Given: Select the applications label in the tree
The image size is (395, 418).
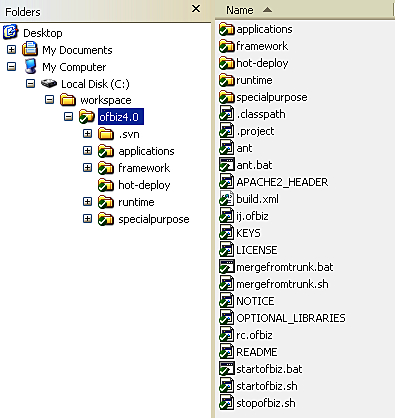Looking at the screenshot, I should (146, 151).
